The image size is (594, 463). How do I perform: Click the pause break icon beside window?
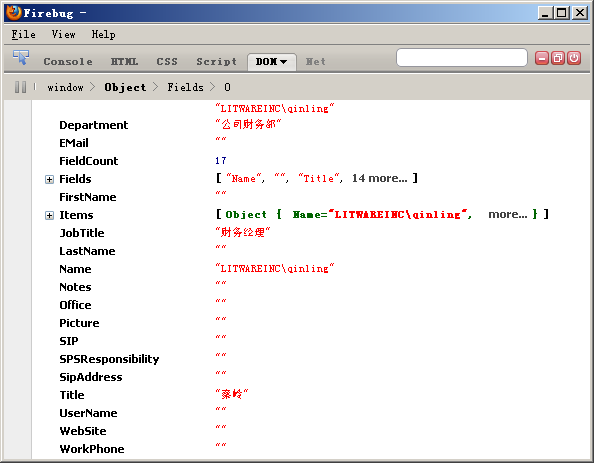click(20, 87)
